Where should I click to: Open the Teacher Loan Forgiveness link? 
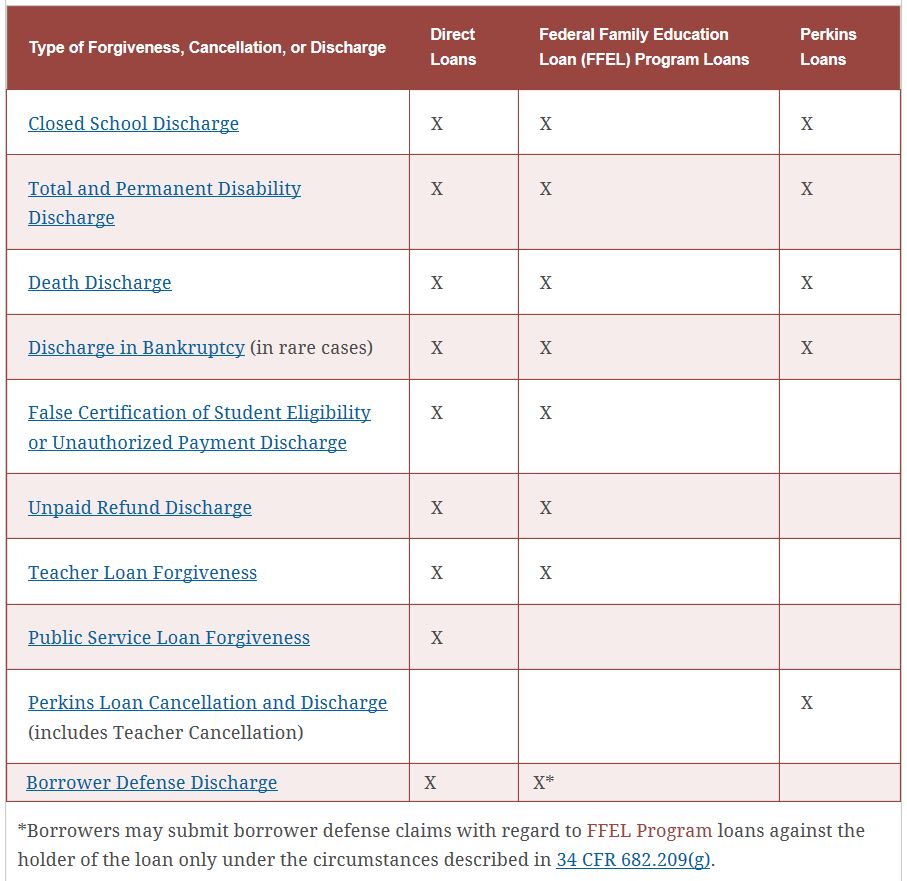pos(142,573)
